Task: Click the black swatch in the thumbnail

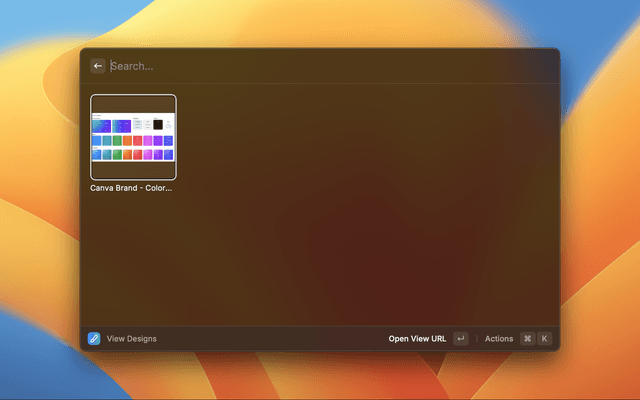Action: (158, 125)
